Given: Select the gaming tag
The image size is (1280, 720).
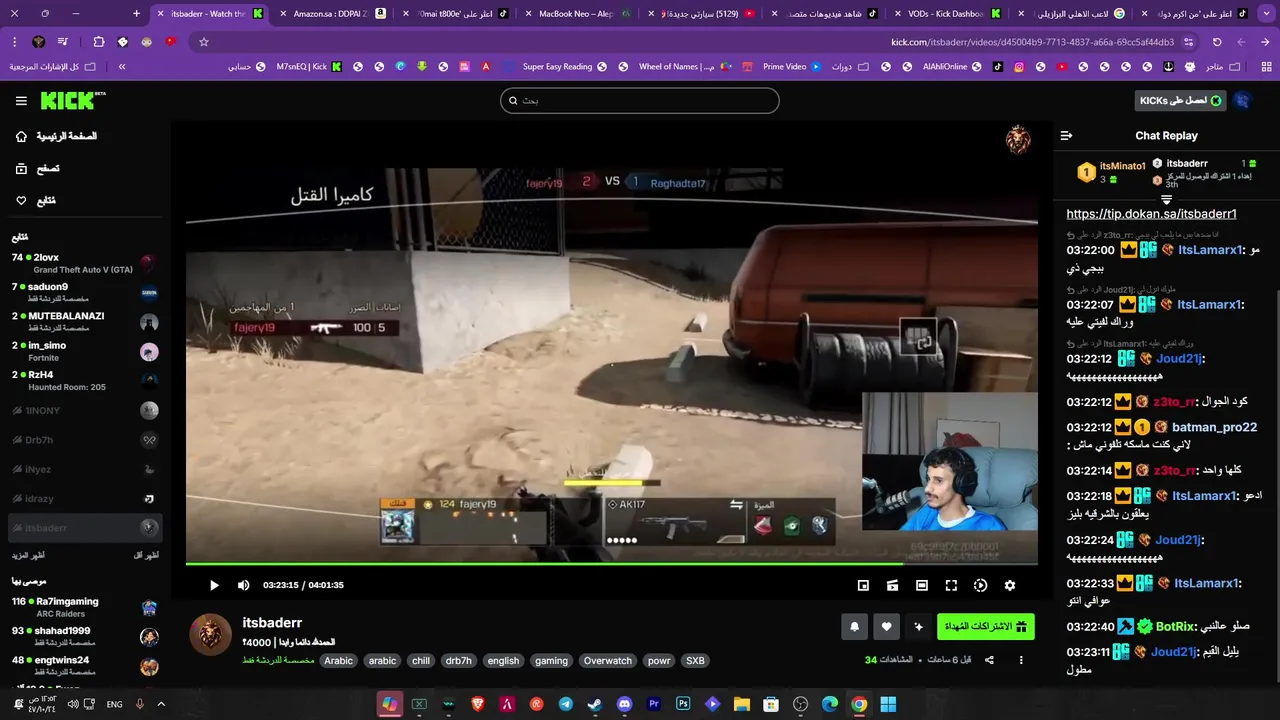Looking at the screenshot, I should [551, 661].
